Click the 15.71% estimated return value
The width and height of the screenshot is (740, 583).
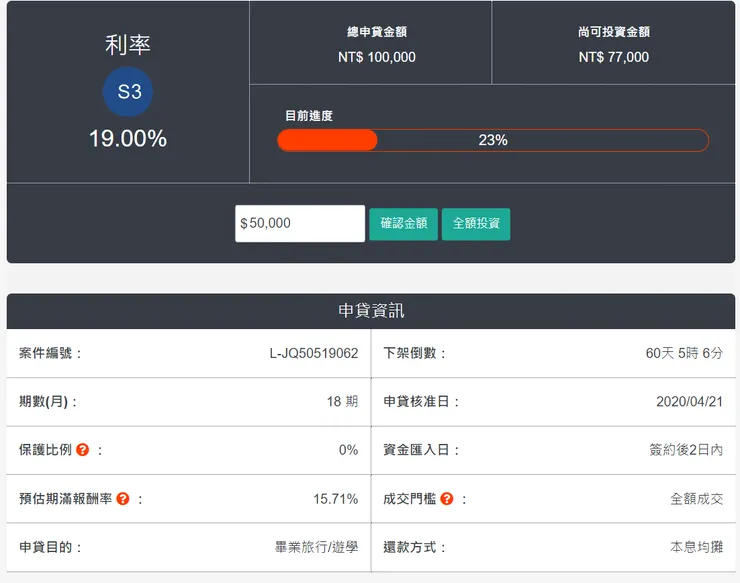click(335, 498)
